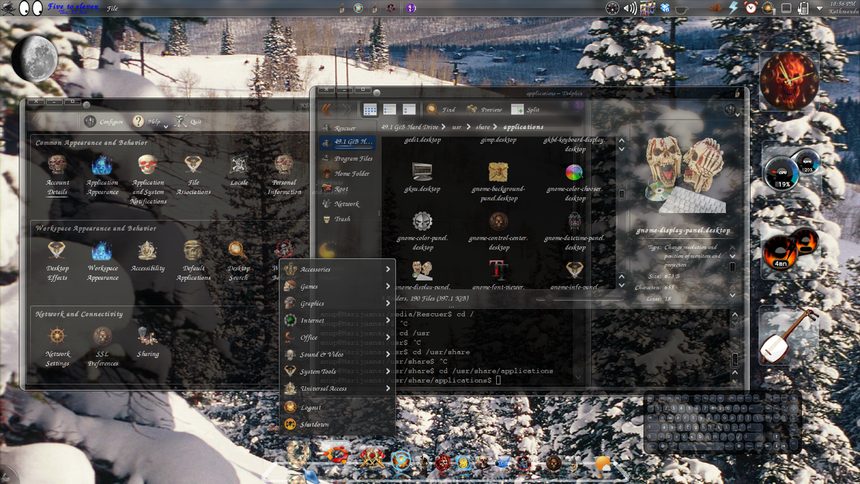Open Application and System Notifications
The height and width of the screenshot is (484, 860).
(x=148, y=180)
